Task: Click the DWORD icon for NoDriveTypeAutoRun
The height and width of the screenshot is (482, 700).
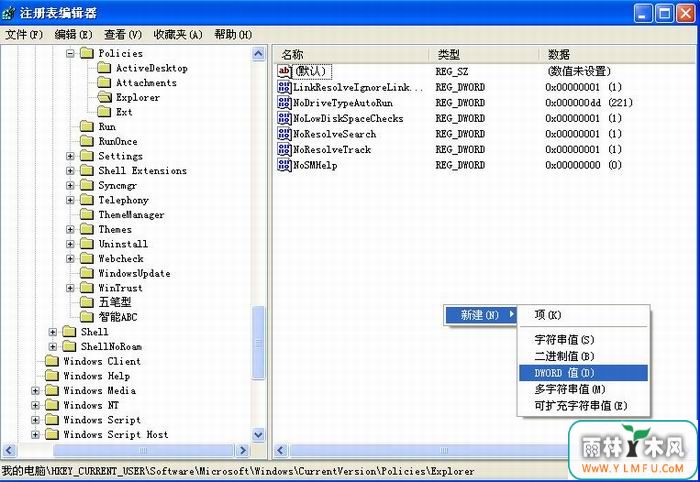Action: pos(284,103)
